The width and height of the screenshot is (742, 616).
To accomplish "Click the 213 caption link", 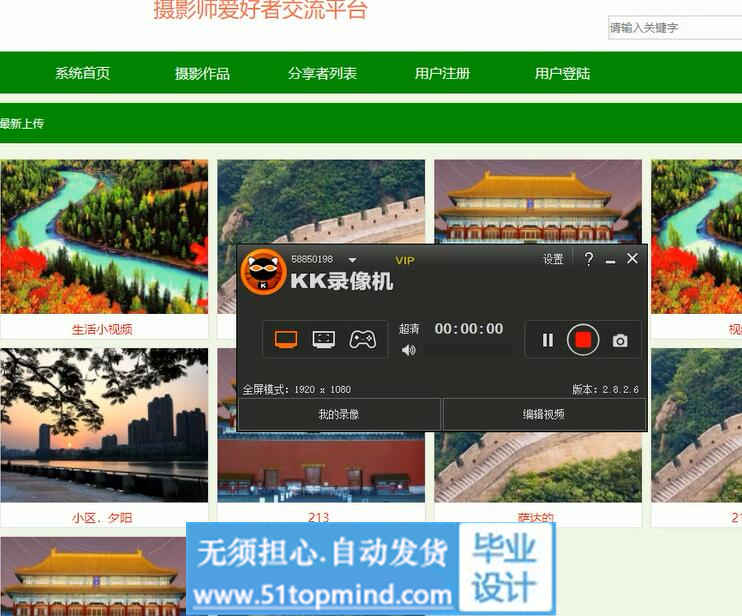I will [x=318, y=517].
